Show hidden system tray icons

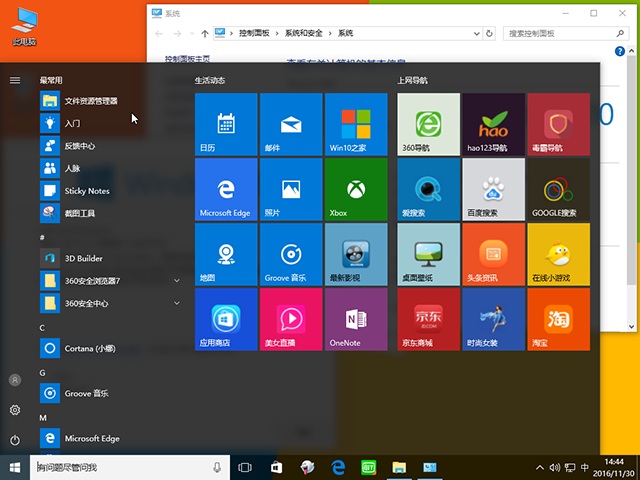coord(542,467)
